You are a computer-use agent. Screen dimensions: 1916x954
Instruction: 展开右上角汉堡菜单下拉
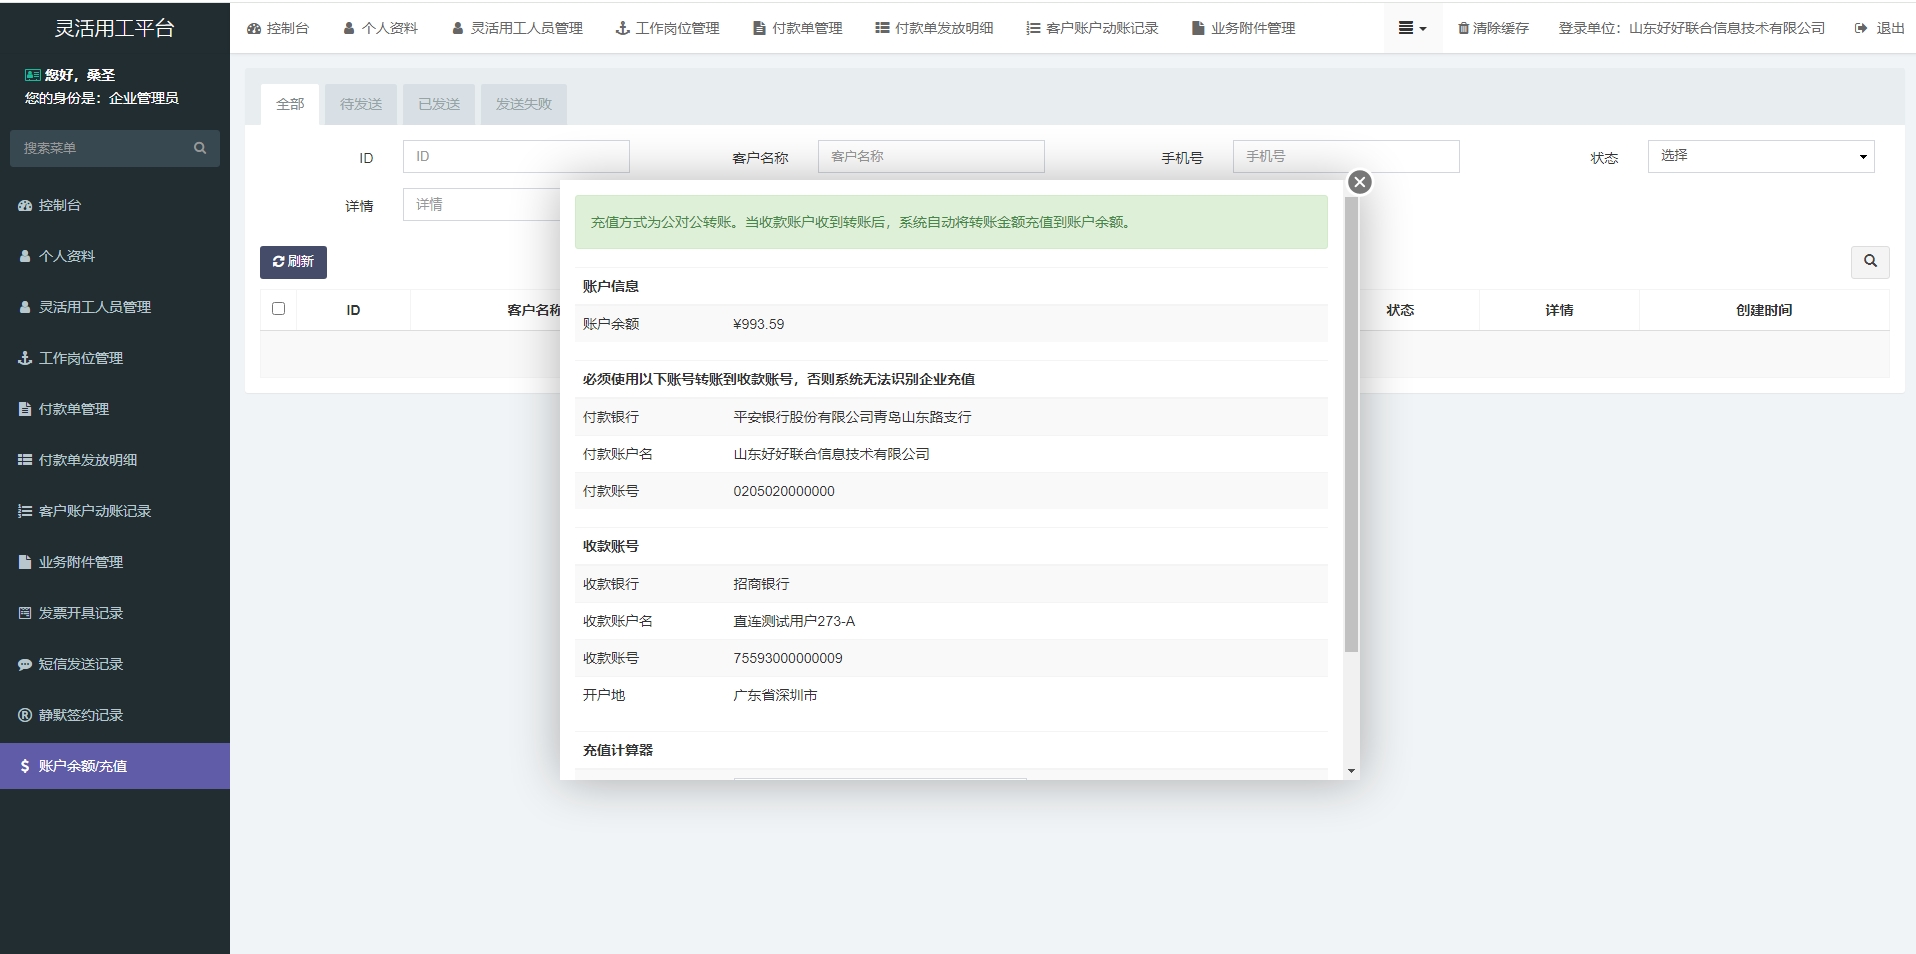pyautogui.click(x=1412, y=28)
